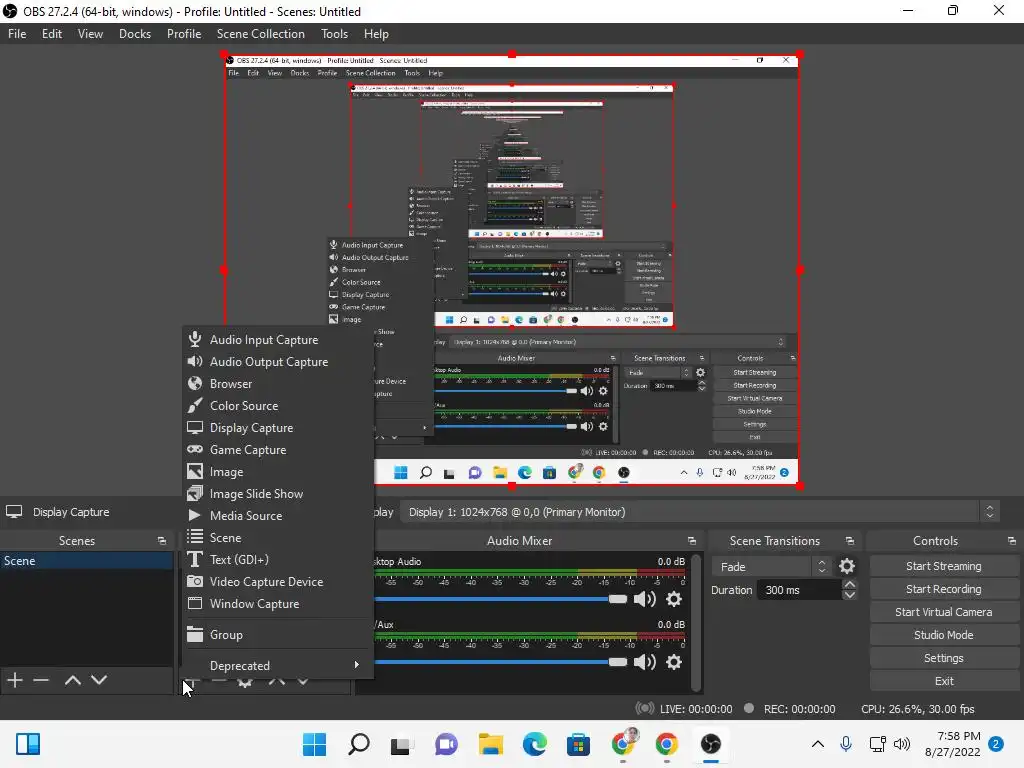1024x768 pixels.
Task: Mute Desktop Audio speaker icon
Action: coord(645,600)
